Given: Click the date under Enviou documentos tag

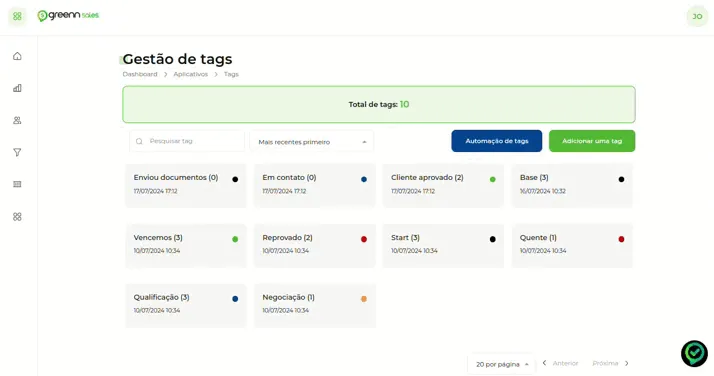Looking at the screenshot, I should 155,191.
